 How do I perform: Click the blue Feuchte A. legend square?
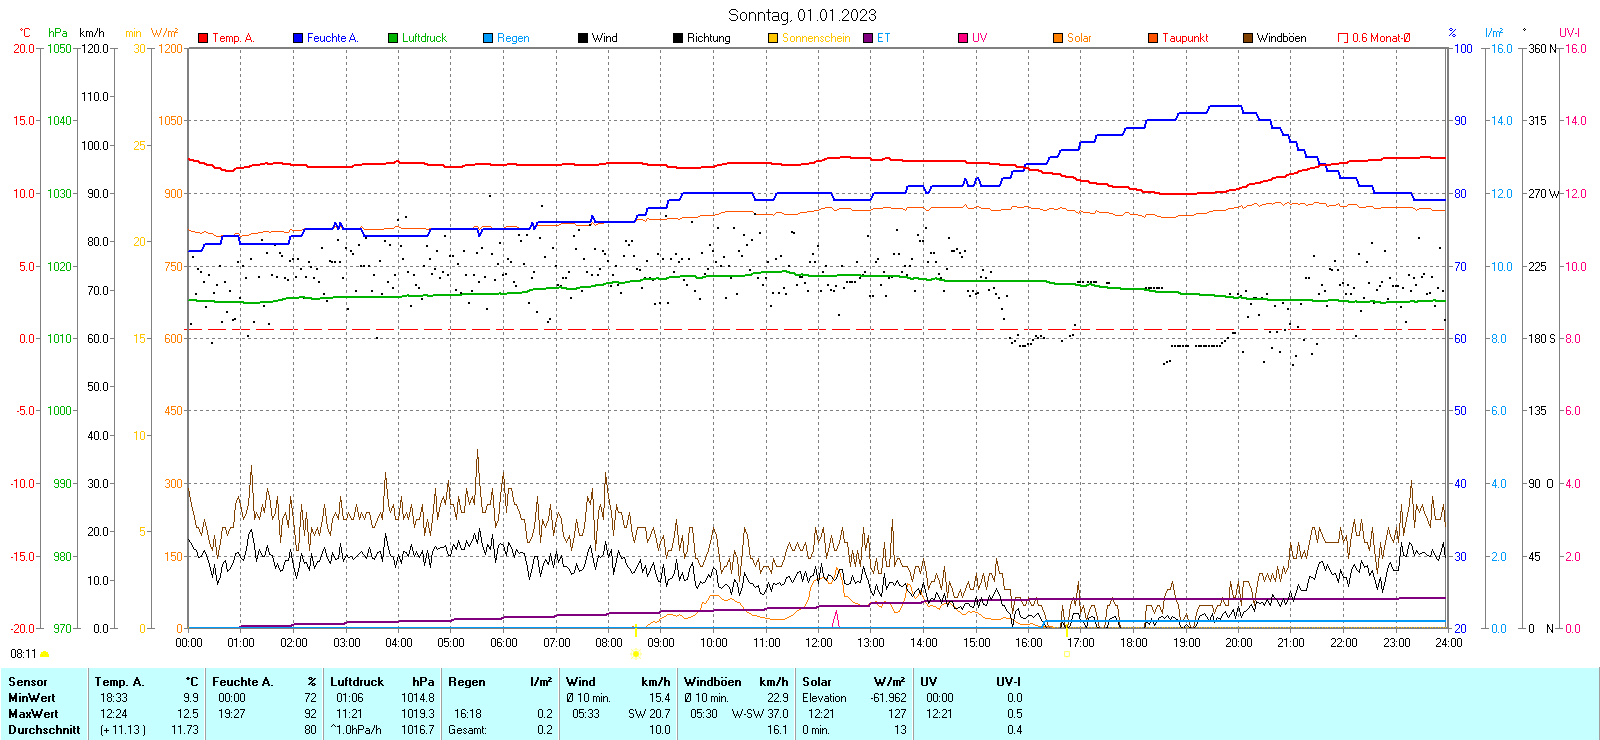click(298, 38)
